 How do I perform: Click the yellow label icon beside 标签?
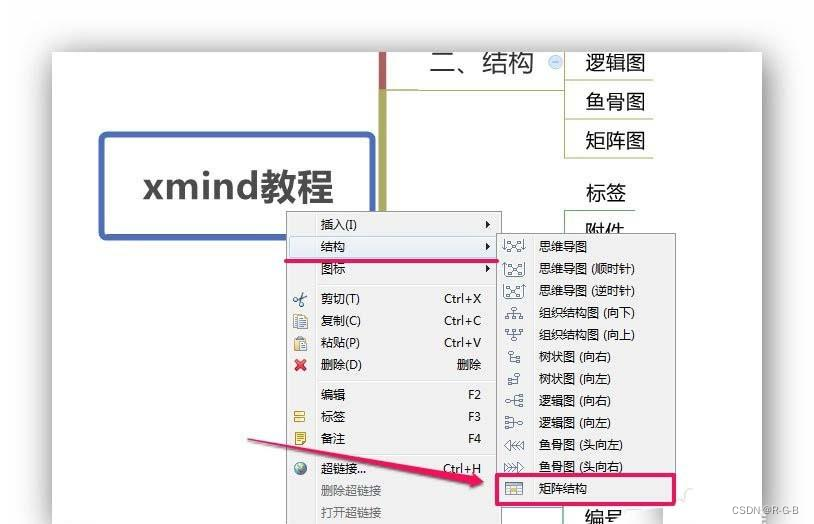point(300,416)
